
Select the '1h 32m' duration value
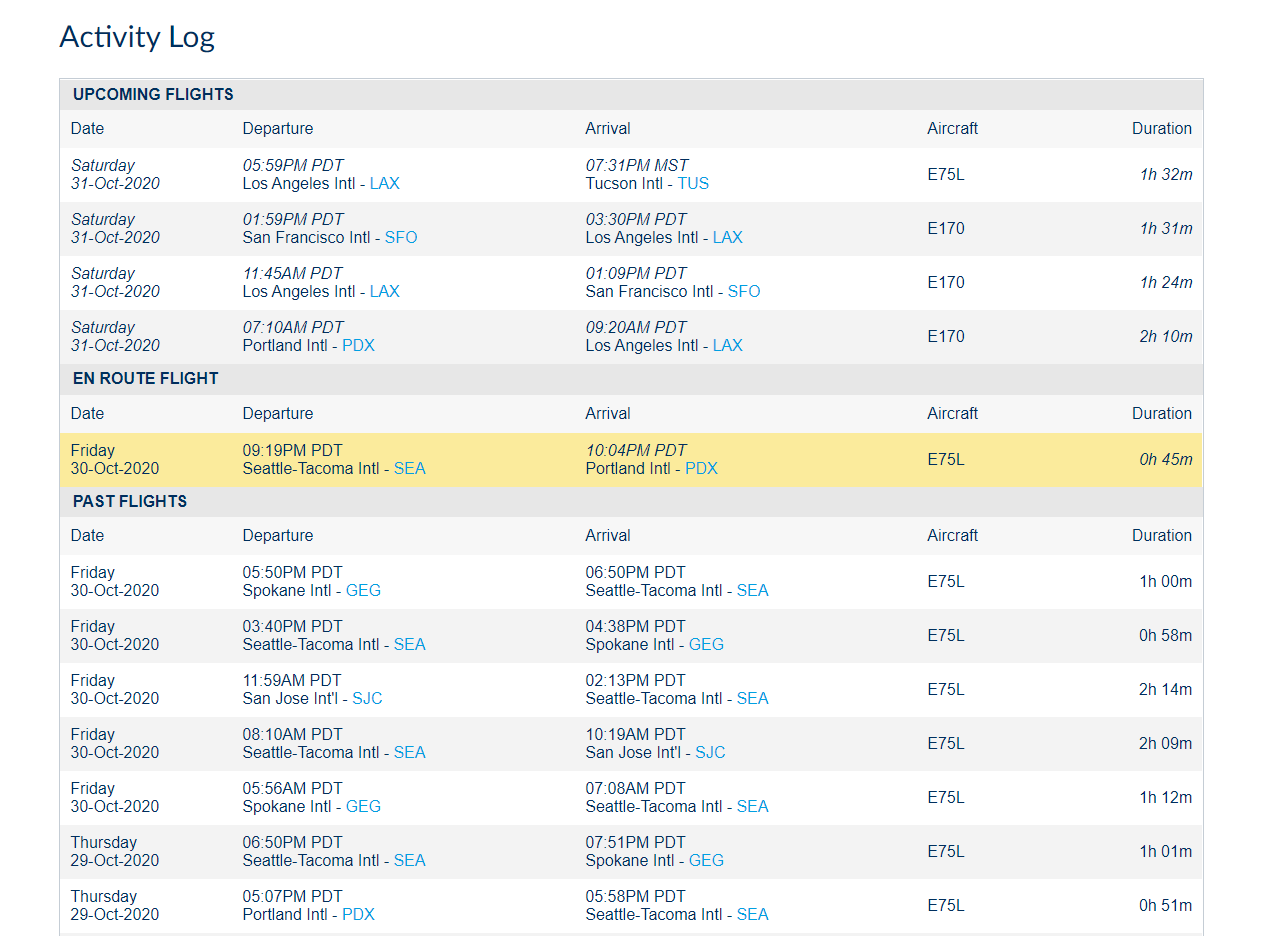coord(1166,175)
